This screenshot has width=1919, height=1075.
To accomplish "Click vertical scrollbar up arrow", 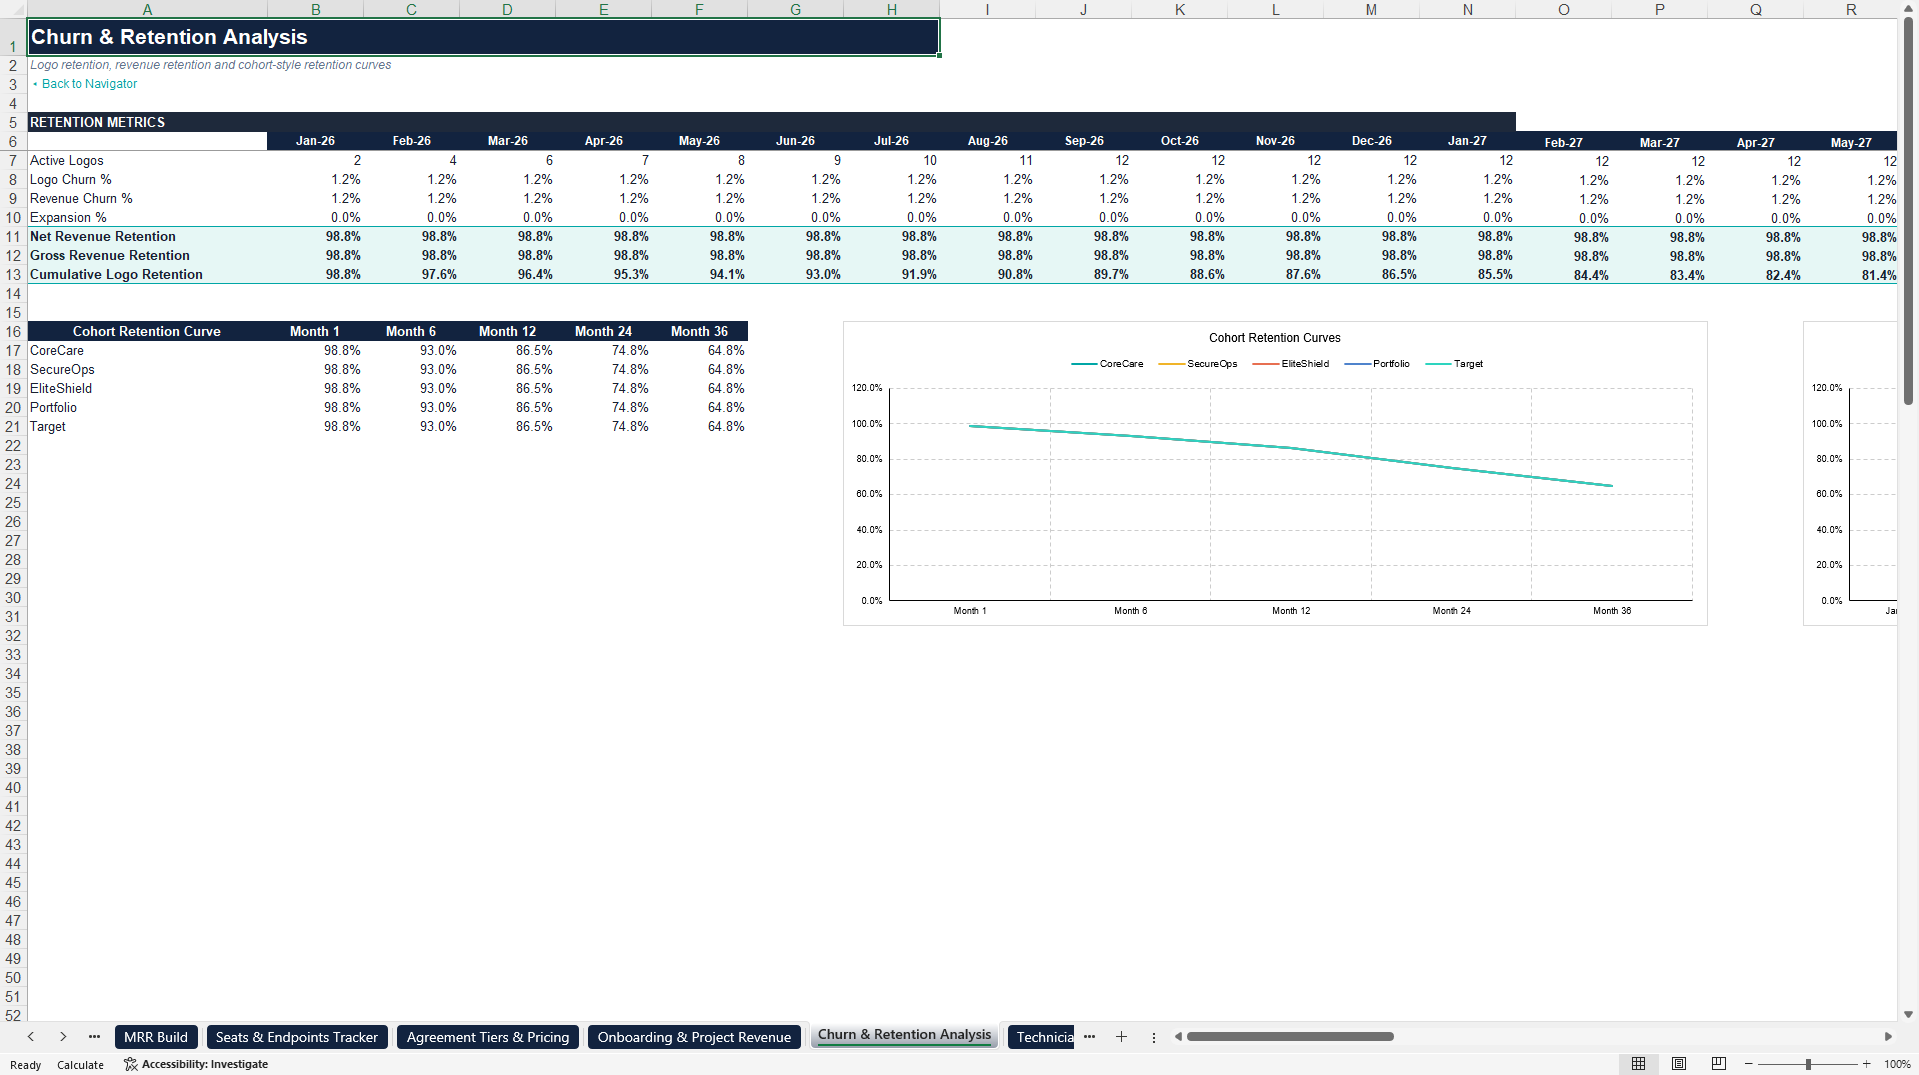I will coord(1908,8).
